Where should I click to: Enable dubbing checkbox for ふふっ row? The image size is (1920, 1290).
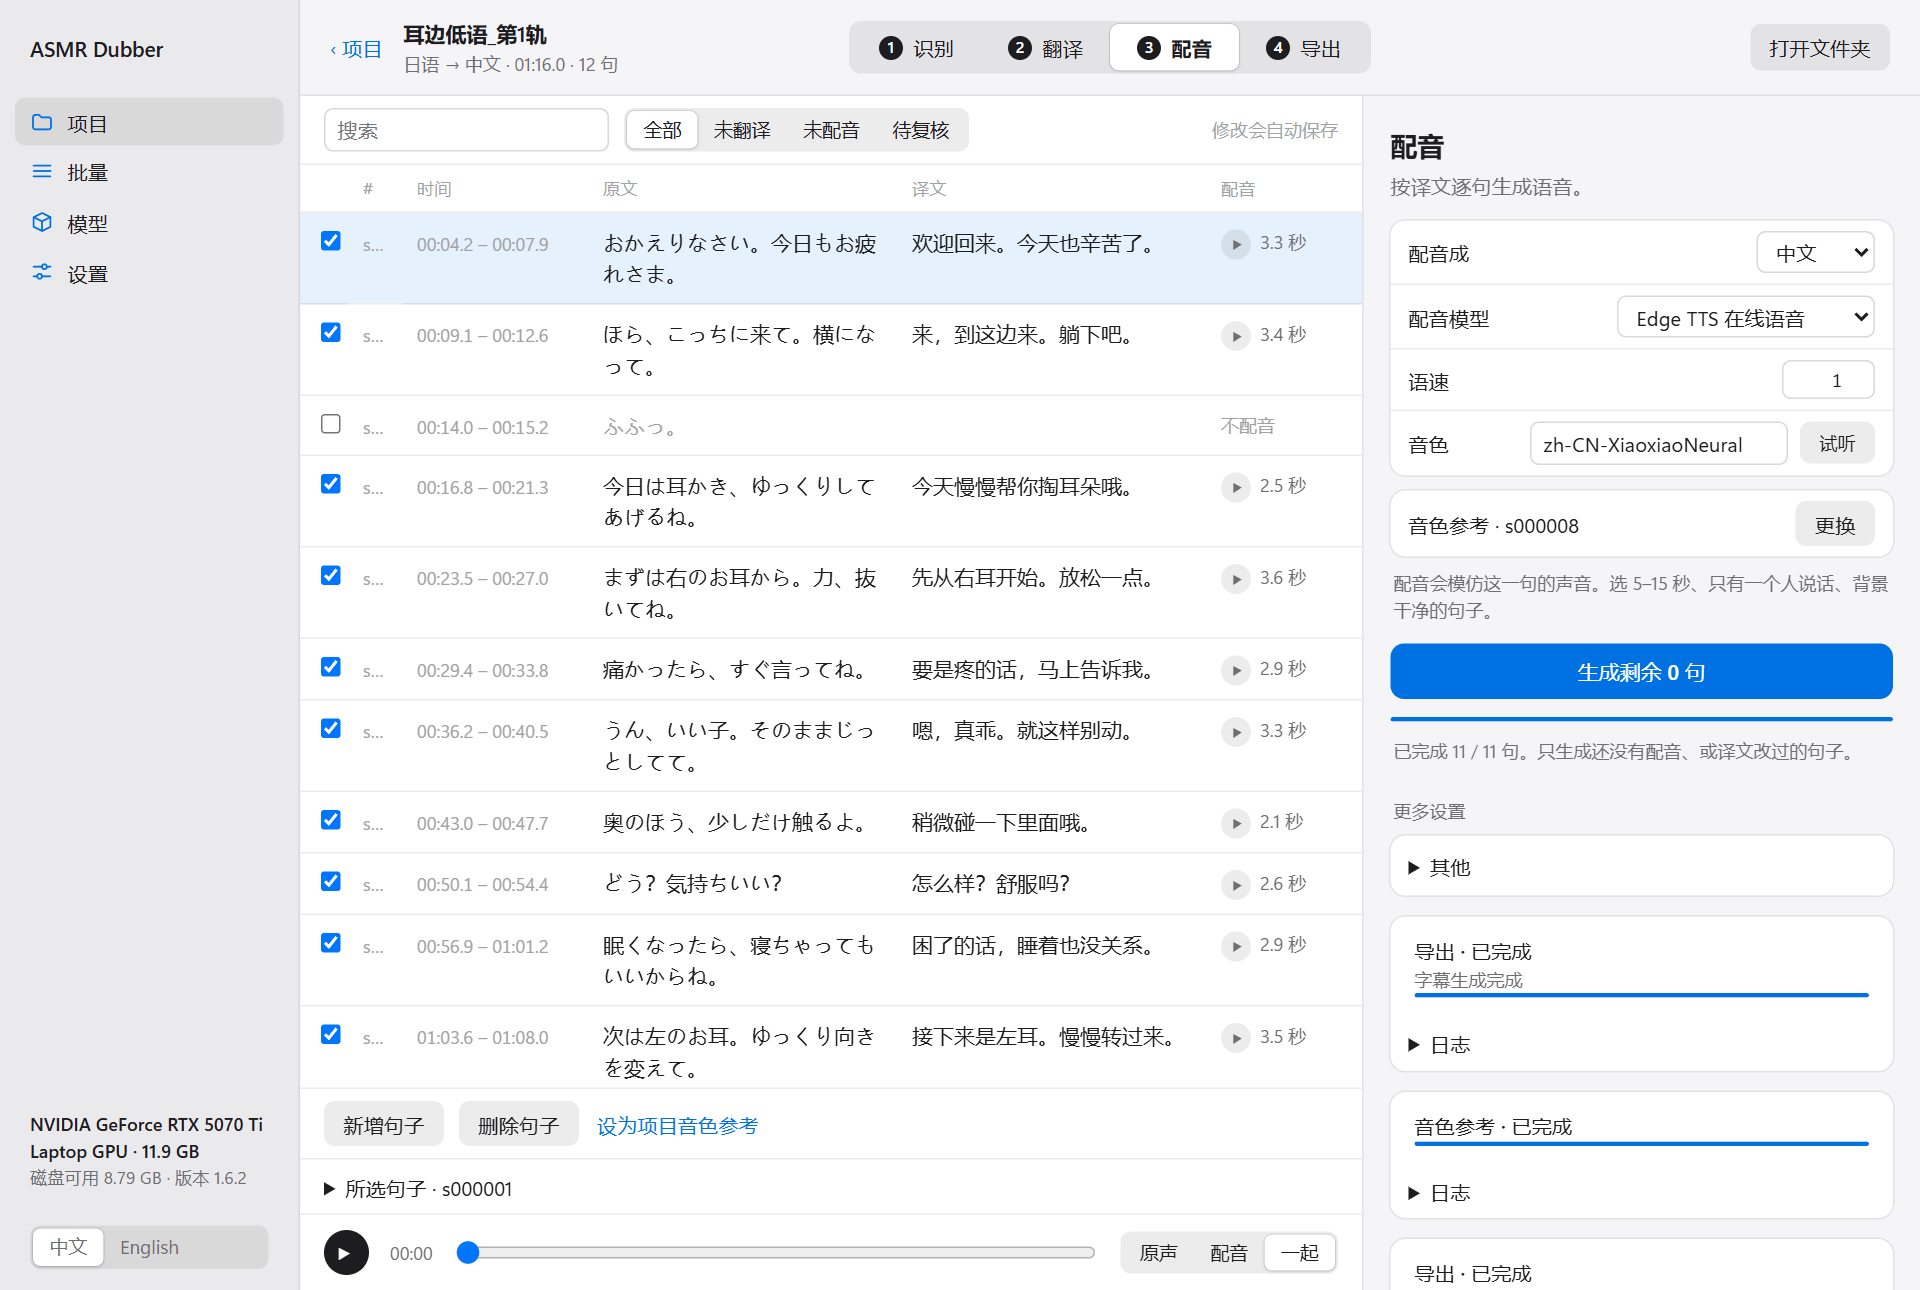(x=331, y=424)
